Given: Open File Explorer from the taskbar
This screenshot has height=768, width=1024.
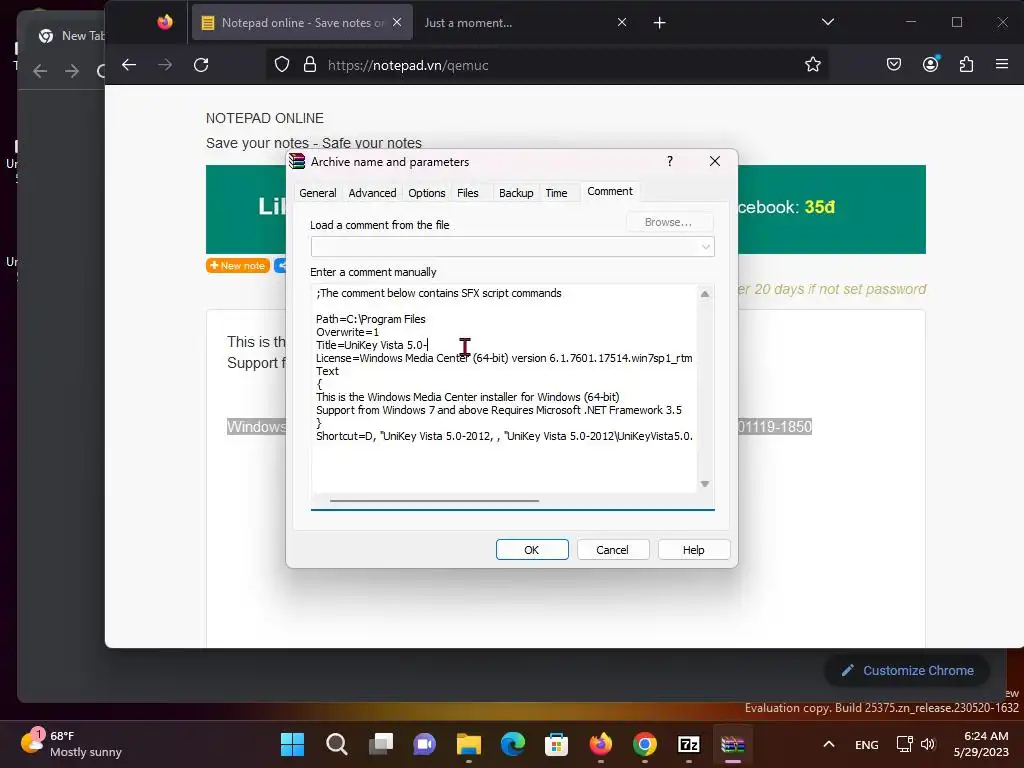Looking at the screenshot, I should pyautogui.click(x=468, y=744).
